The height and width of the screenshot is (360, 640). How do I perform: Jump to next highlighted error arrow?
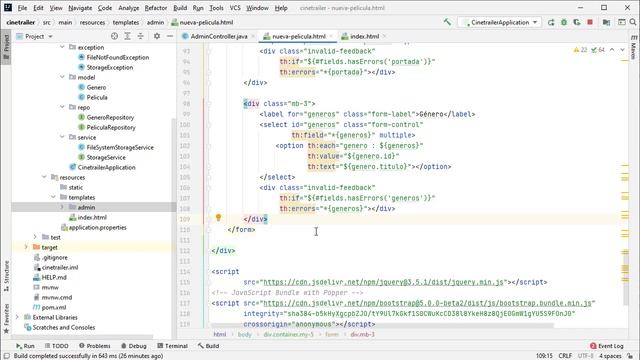pos(622,50)
